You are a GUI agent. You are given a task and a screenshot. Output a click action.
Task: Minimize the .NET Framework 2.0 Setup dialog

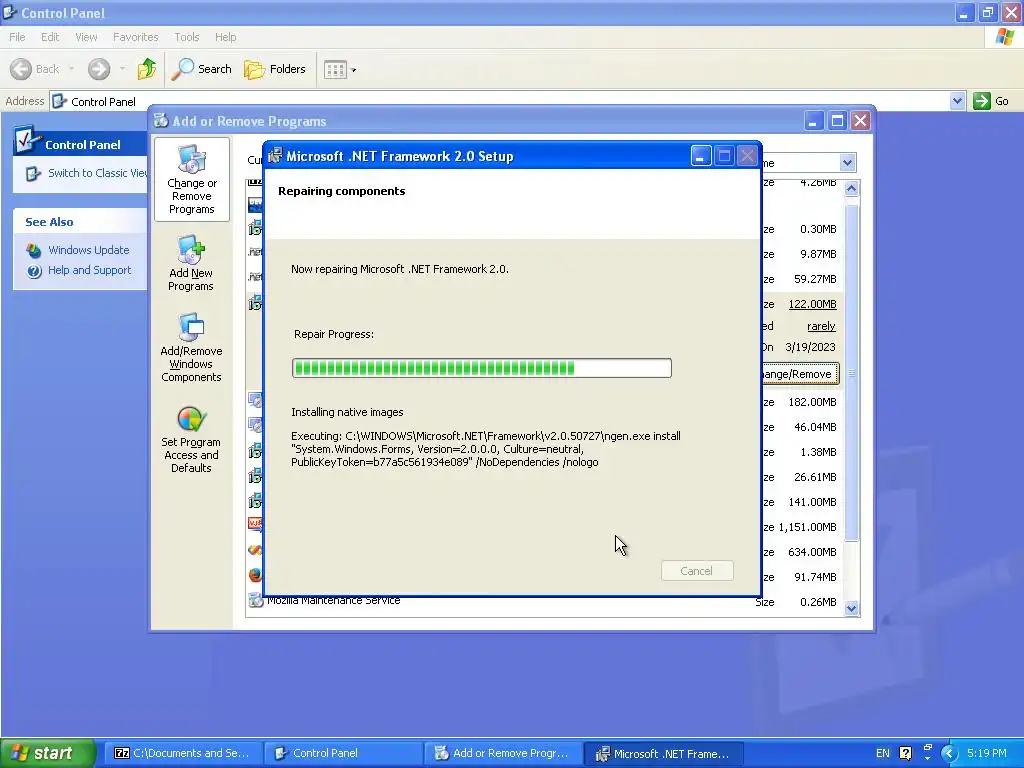[700, 156]
